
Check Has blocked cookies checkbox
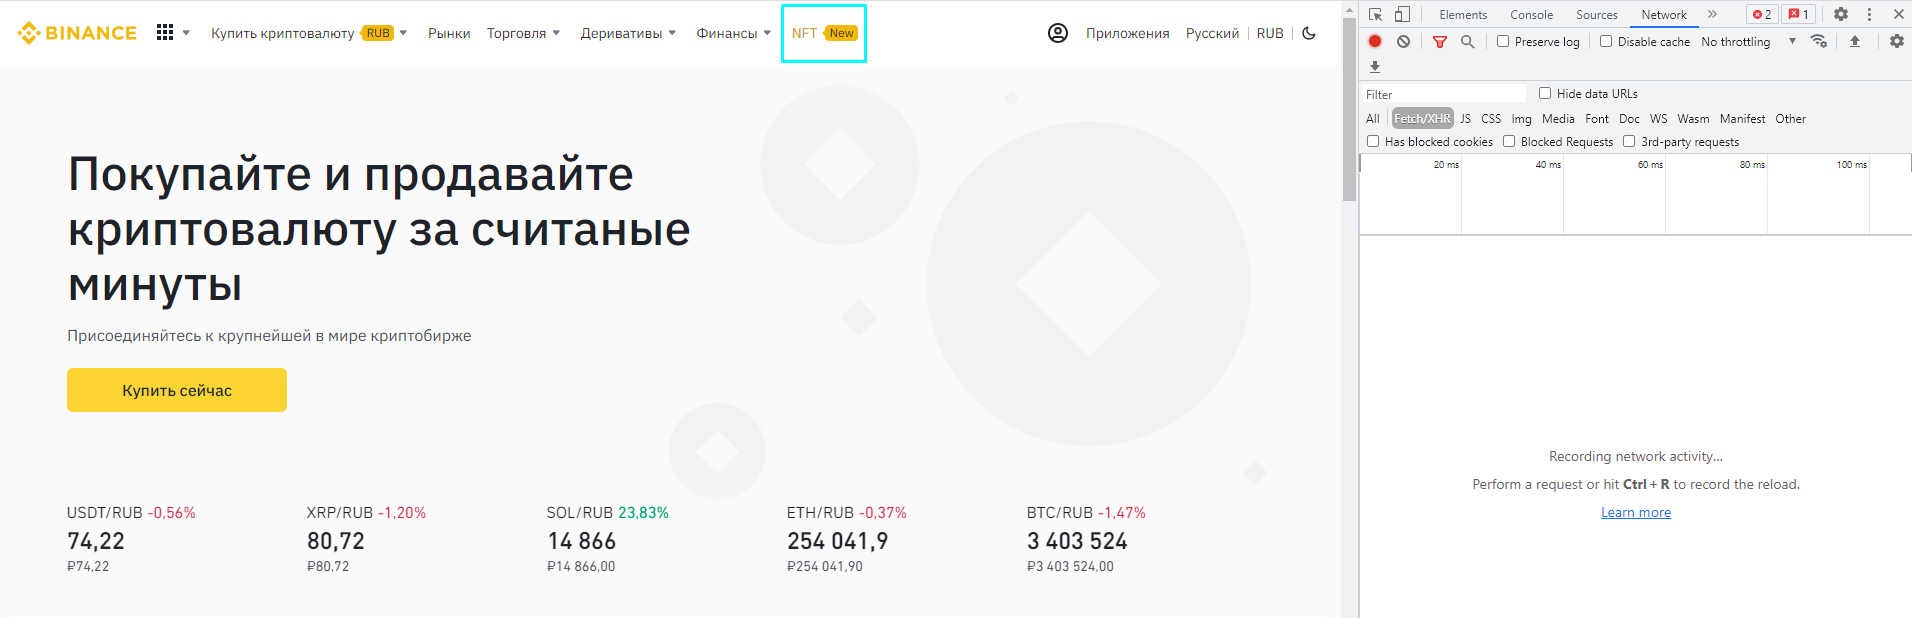point(1373,141)
